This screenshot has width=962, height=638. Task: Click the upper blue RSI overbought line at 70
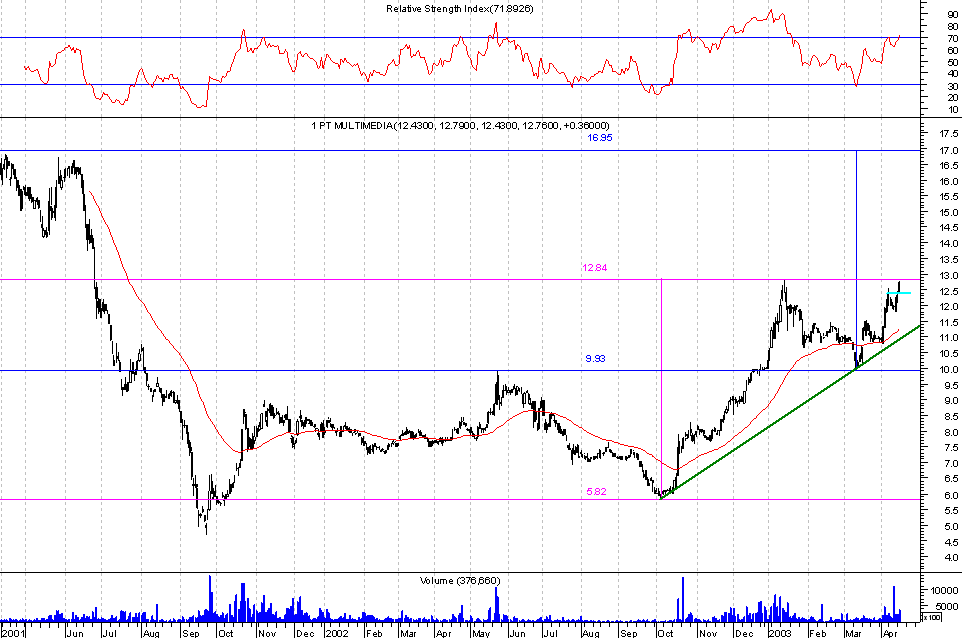[x=460, y=38]
